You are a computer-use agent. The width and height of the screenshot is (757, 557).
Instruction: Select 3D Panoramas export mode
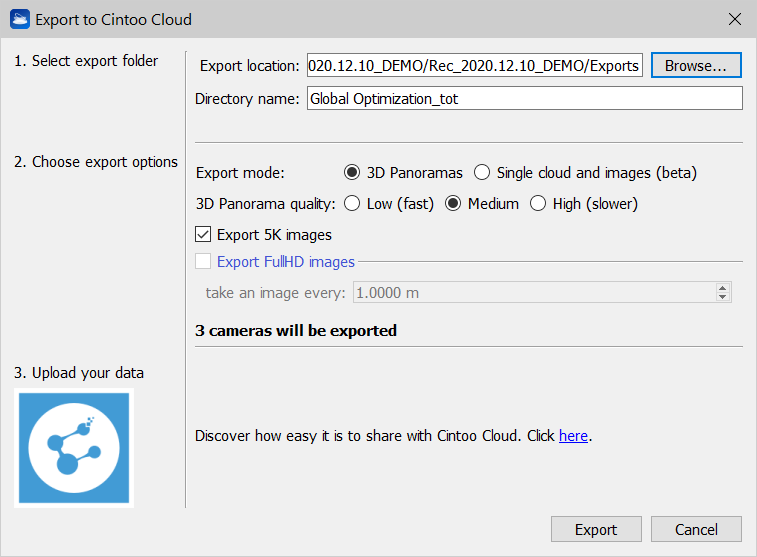pyautogui.click(x=352, y=173)
